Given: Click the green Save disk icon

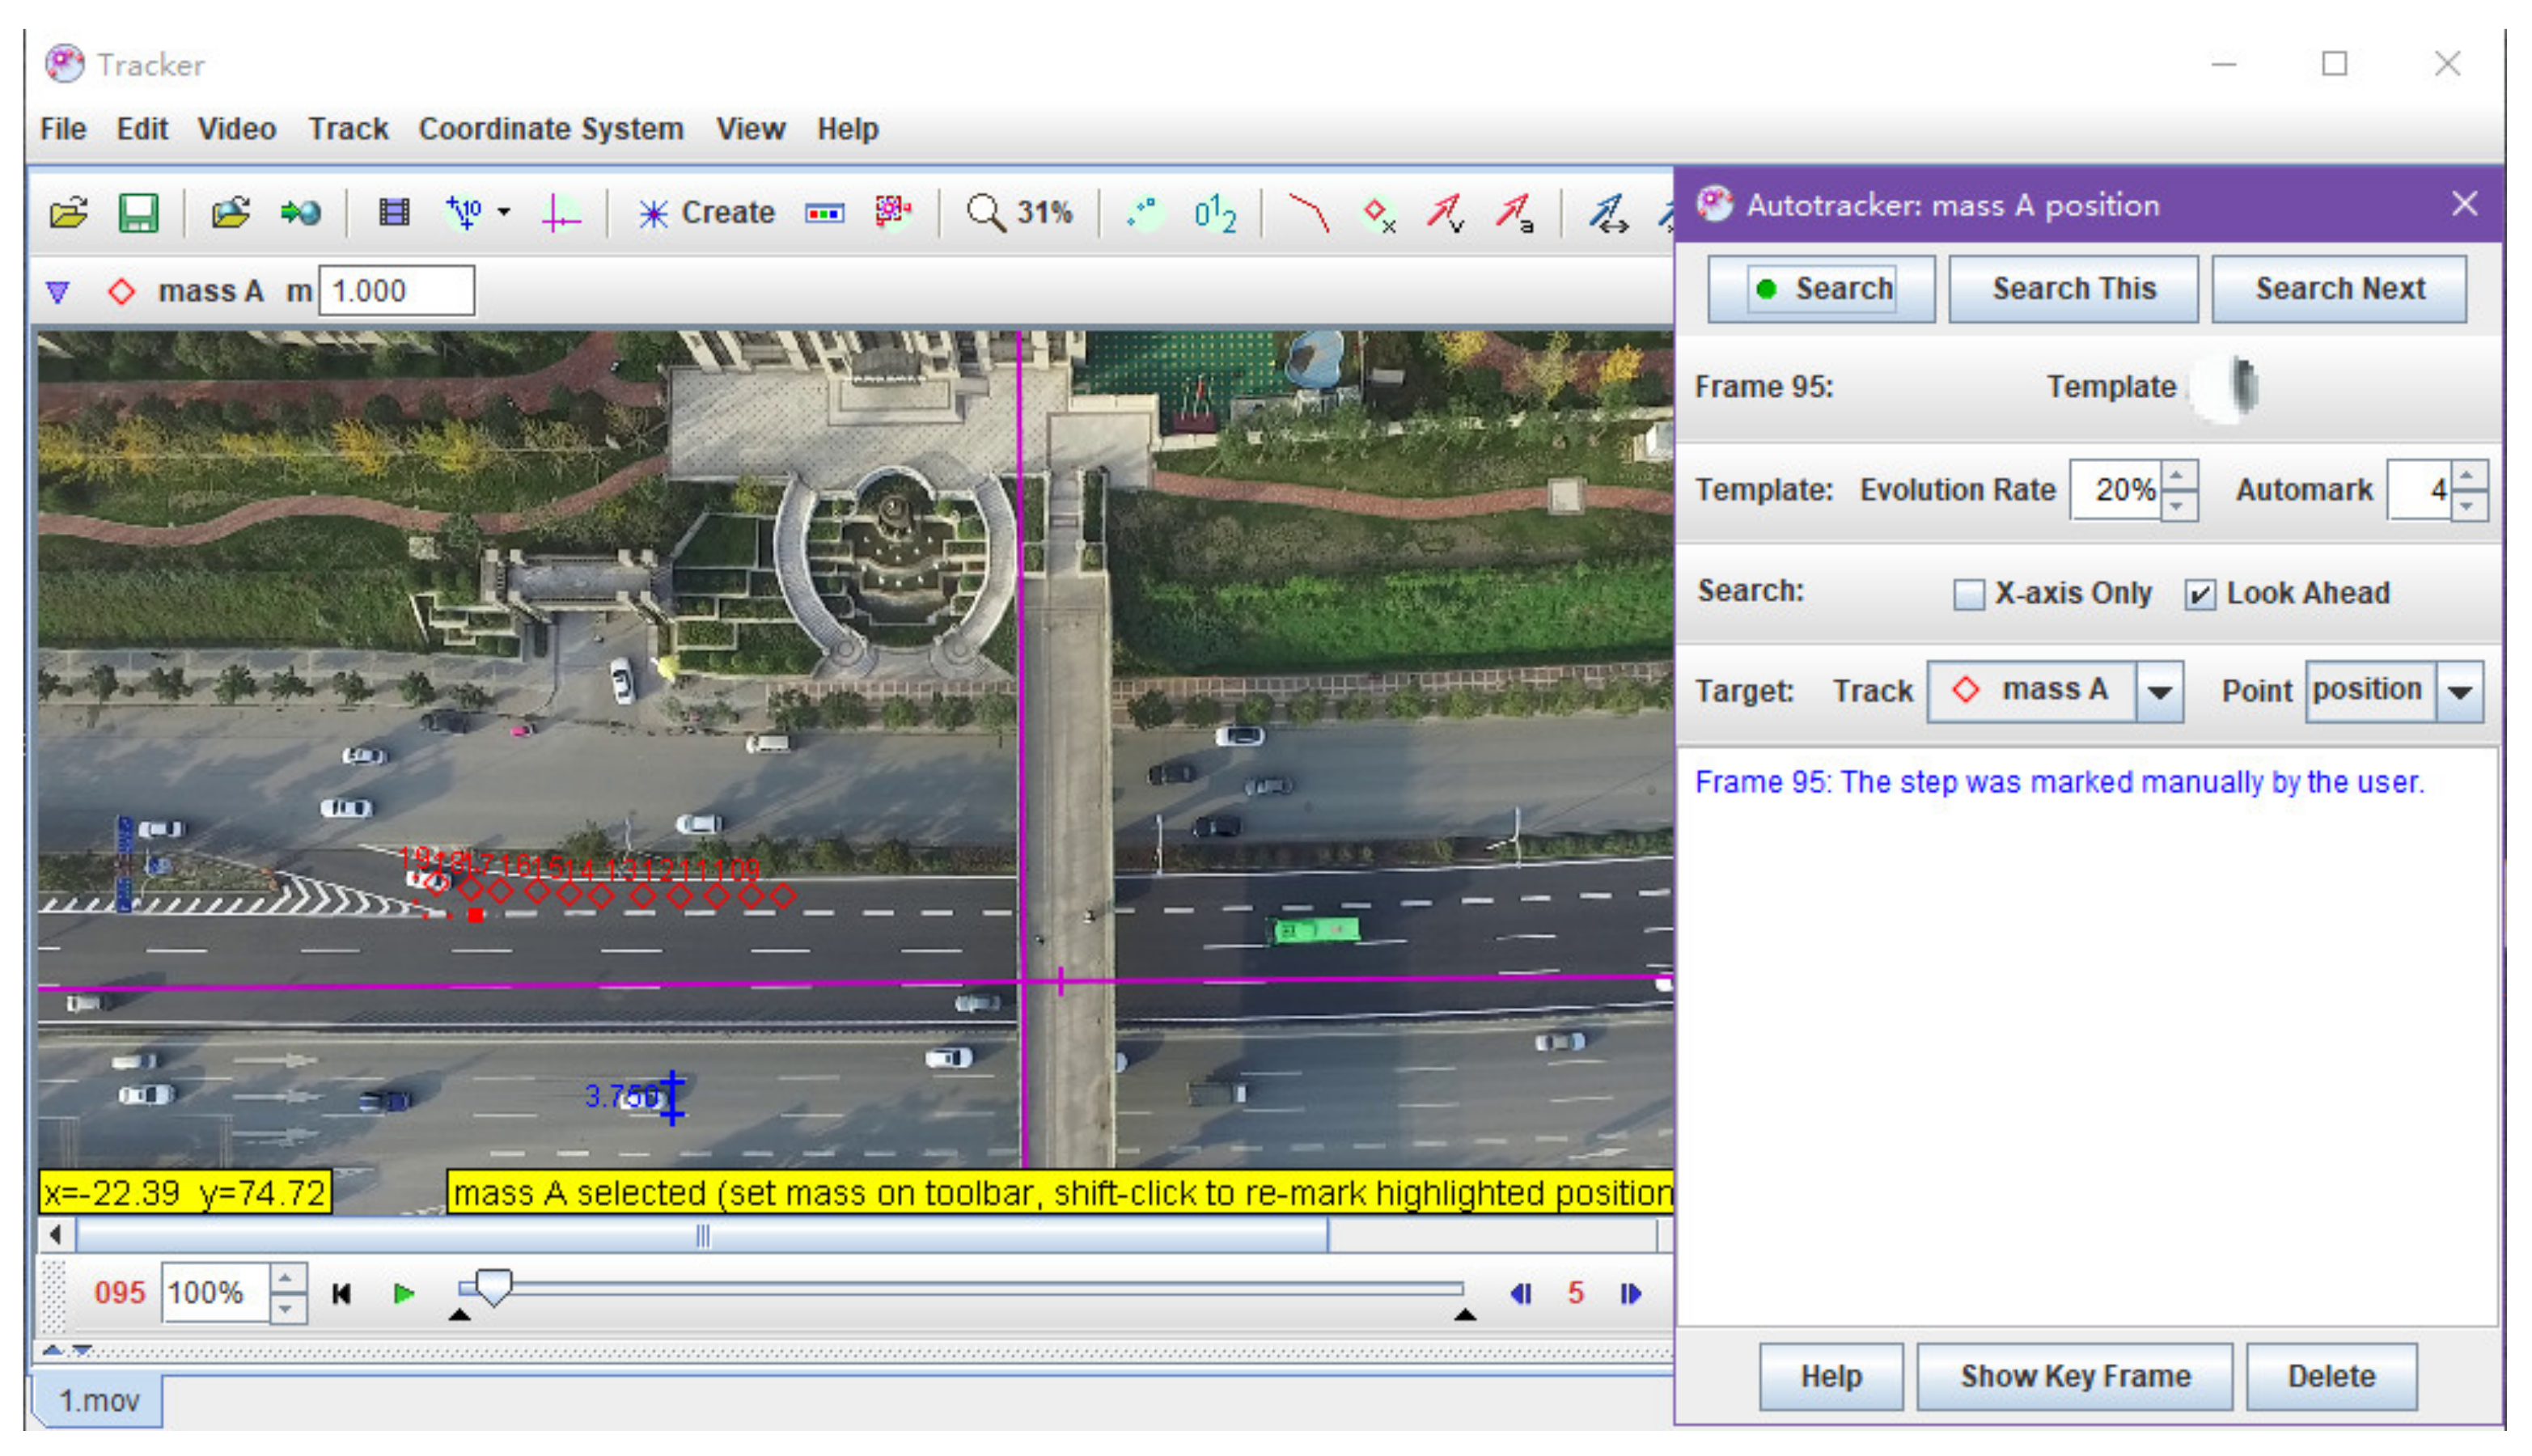Looking at the screenshot, I should point(138,213).
